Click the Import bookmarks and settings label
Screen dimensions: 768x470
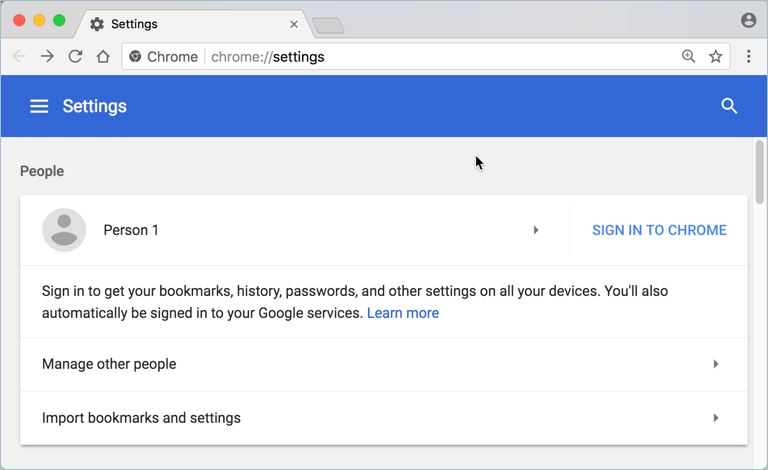point(141,418)
